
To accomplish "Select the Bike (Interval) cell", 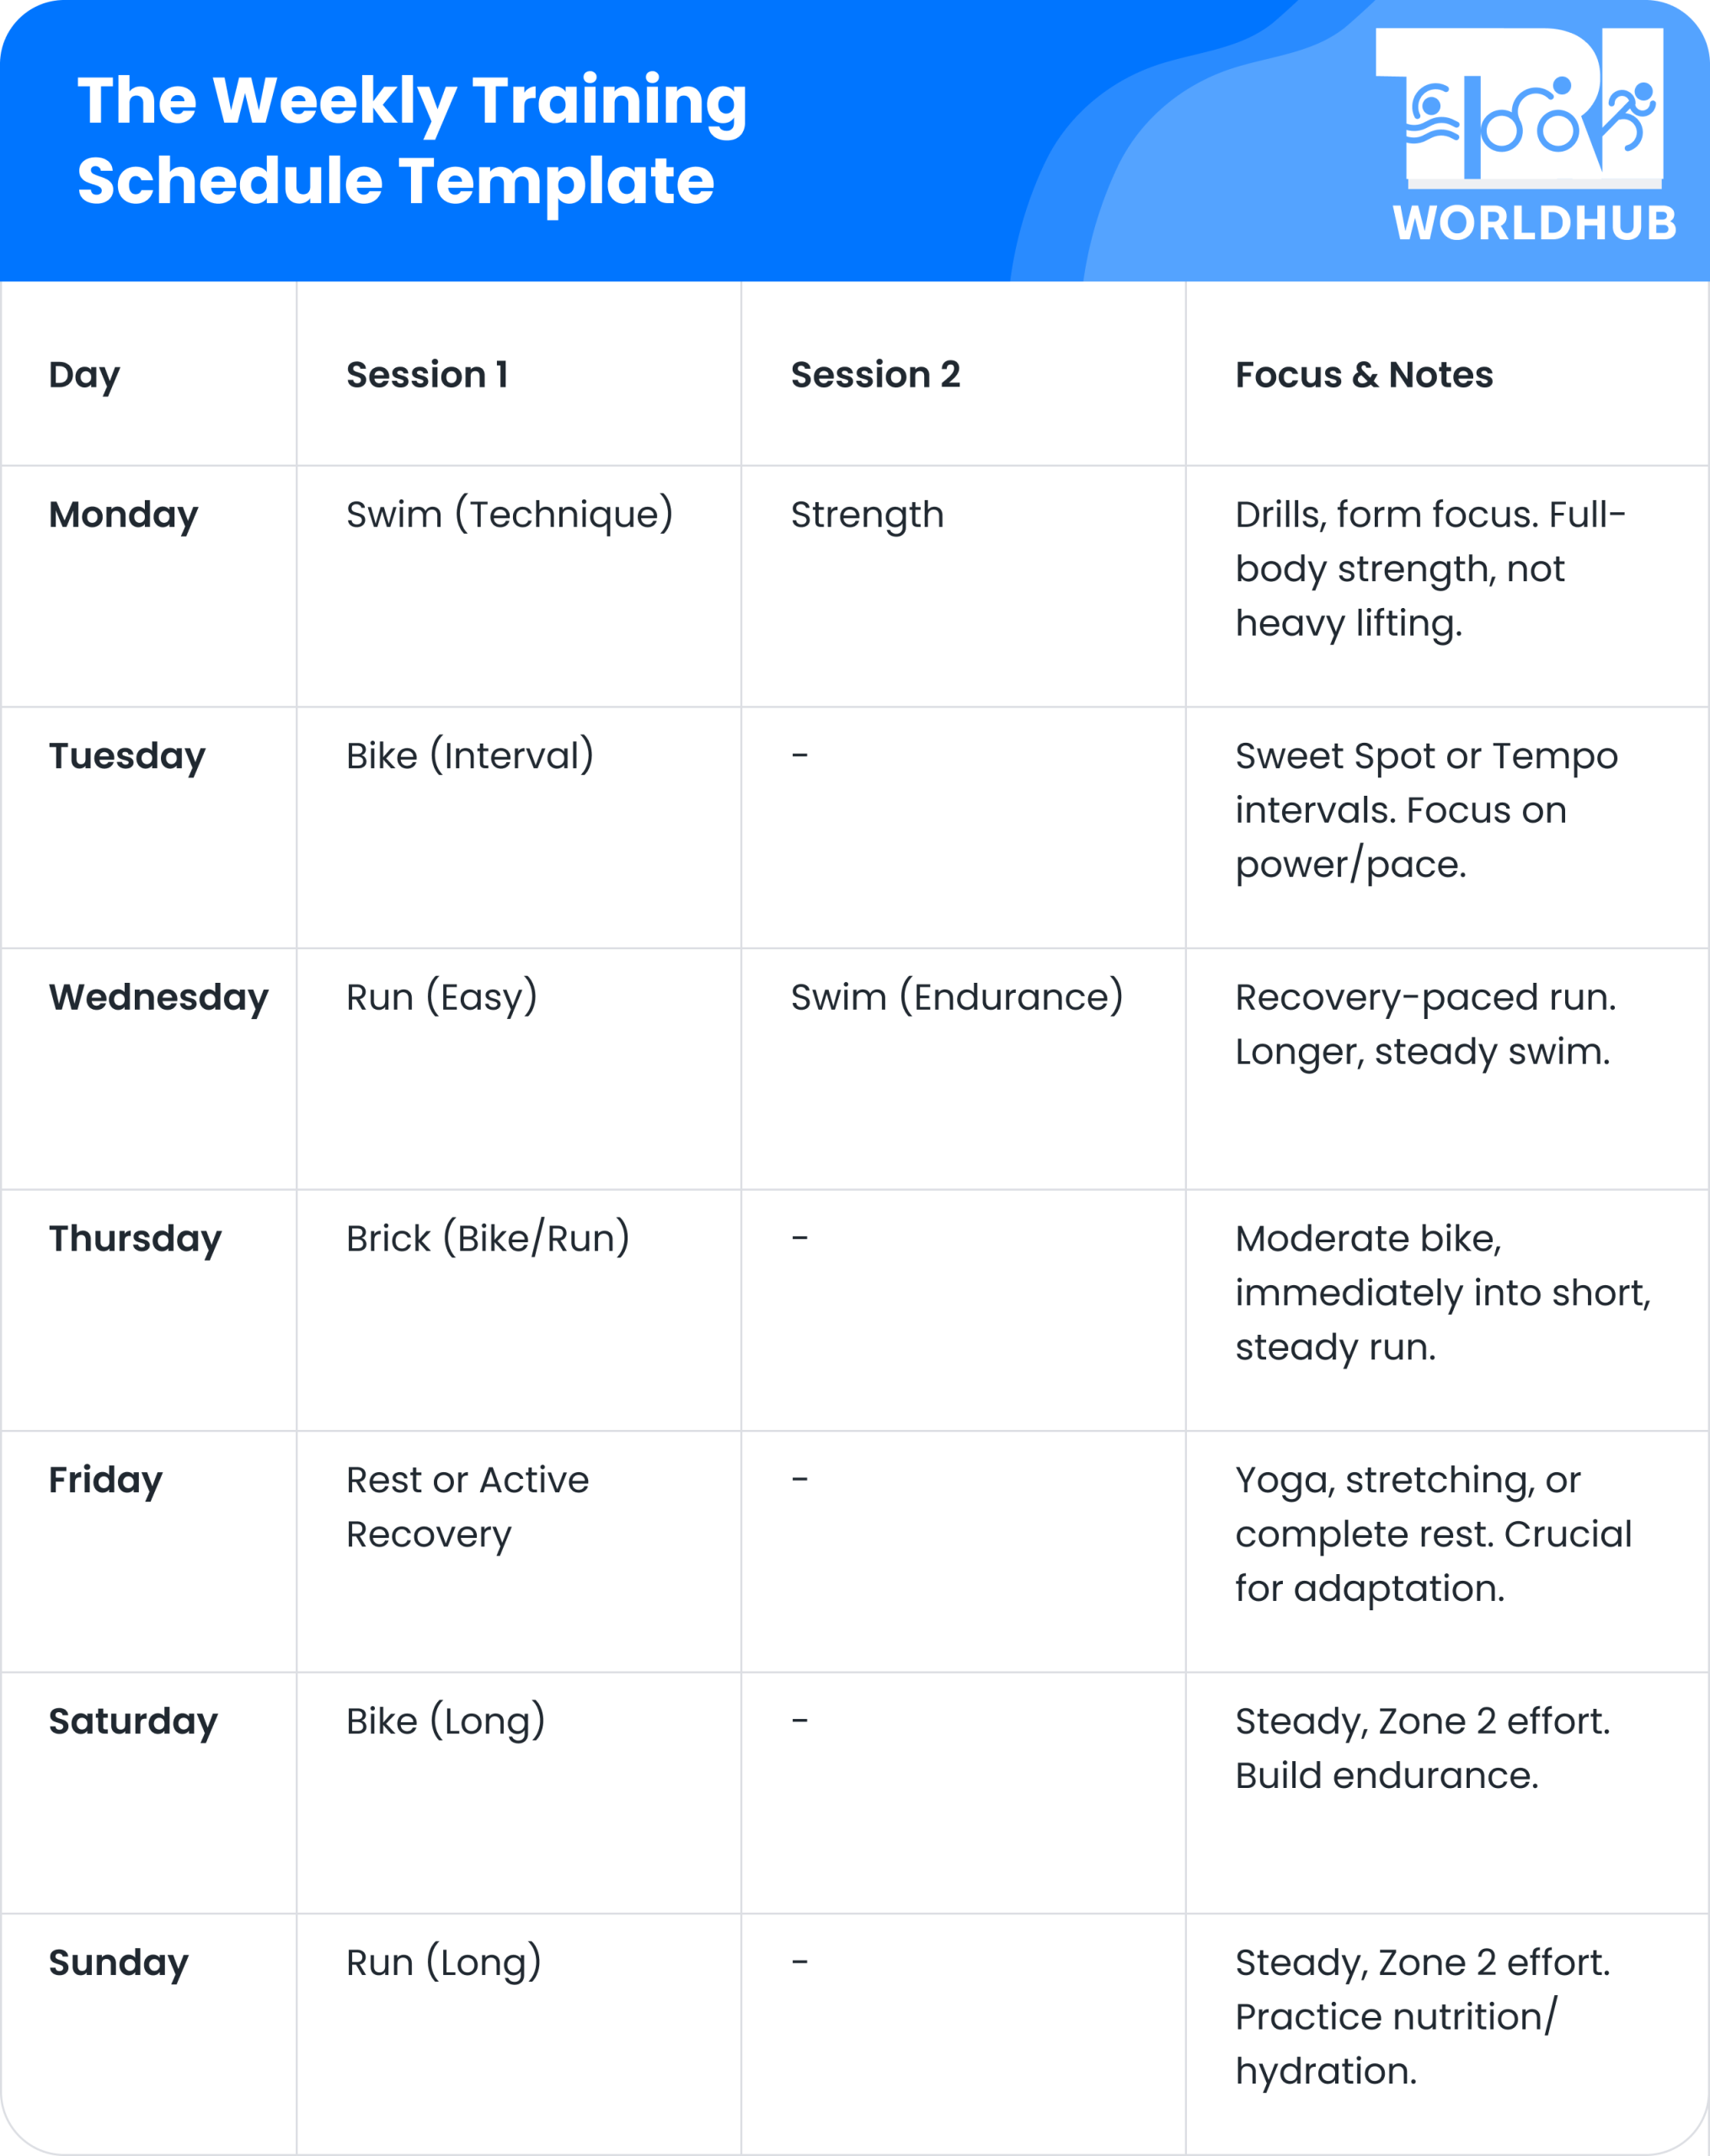I will 469,756.
